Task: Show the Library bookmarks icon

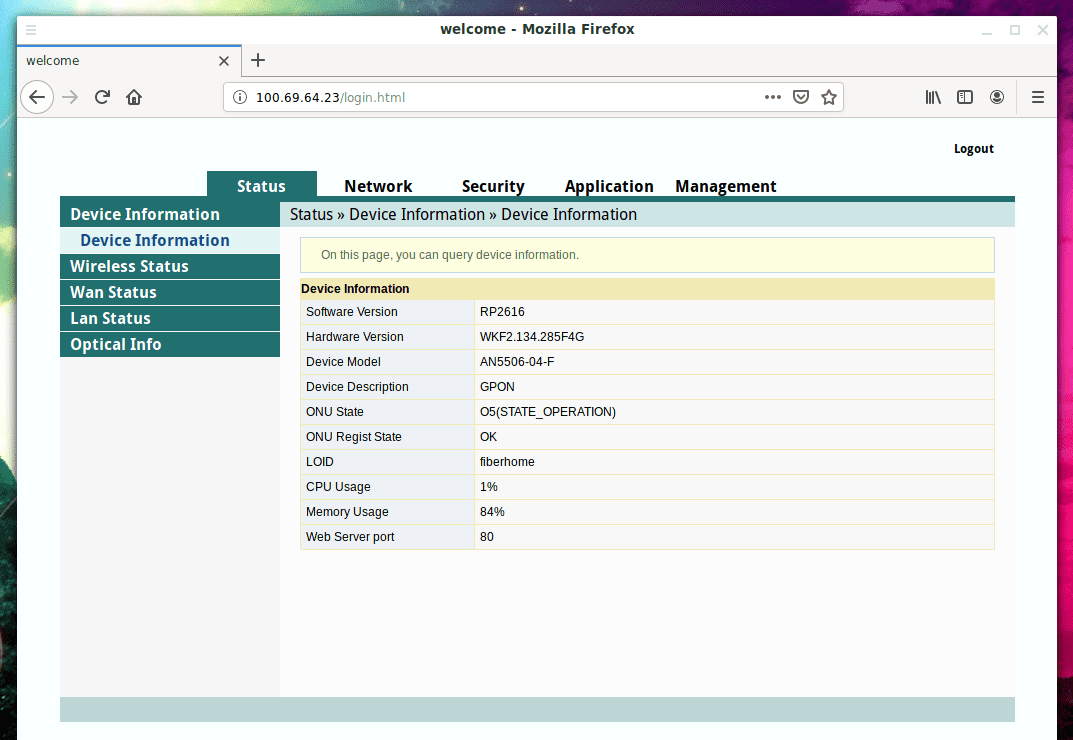Action: click(x=932, y=97)
